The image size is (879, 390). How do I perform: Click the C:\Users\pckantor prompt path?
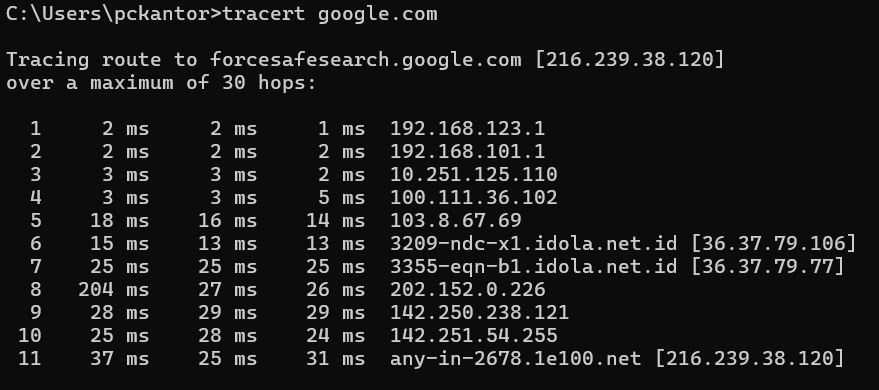[107, 14]
